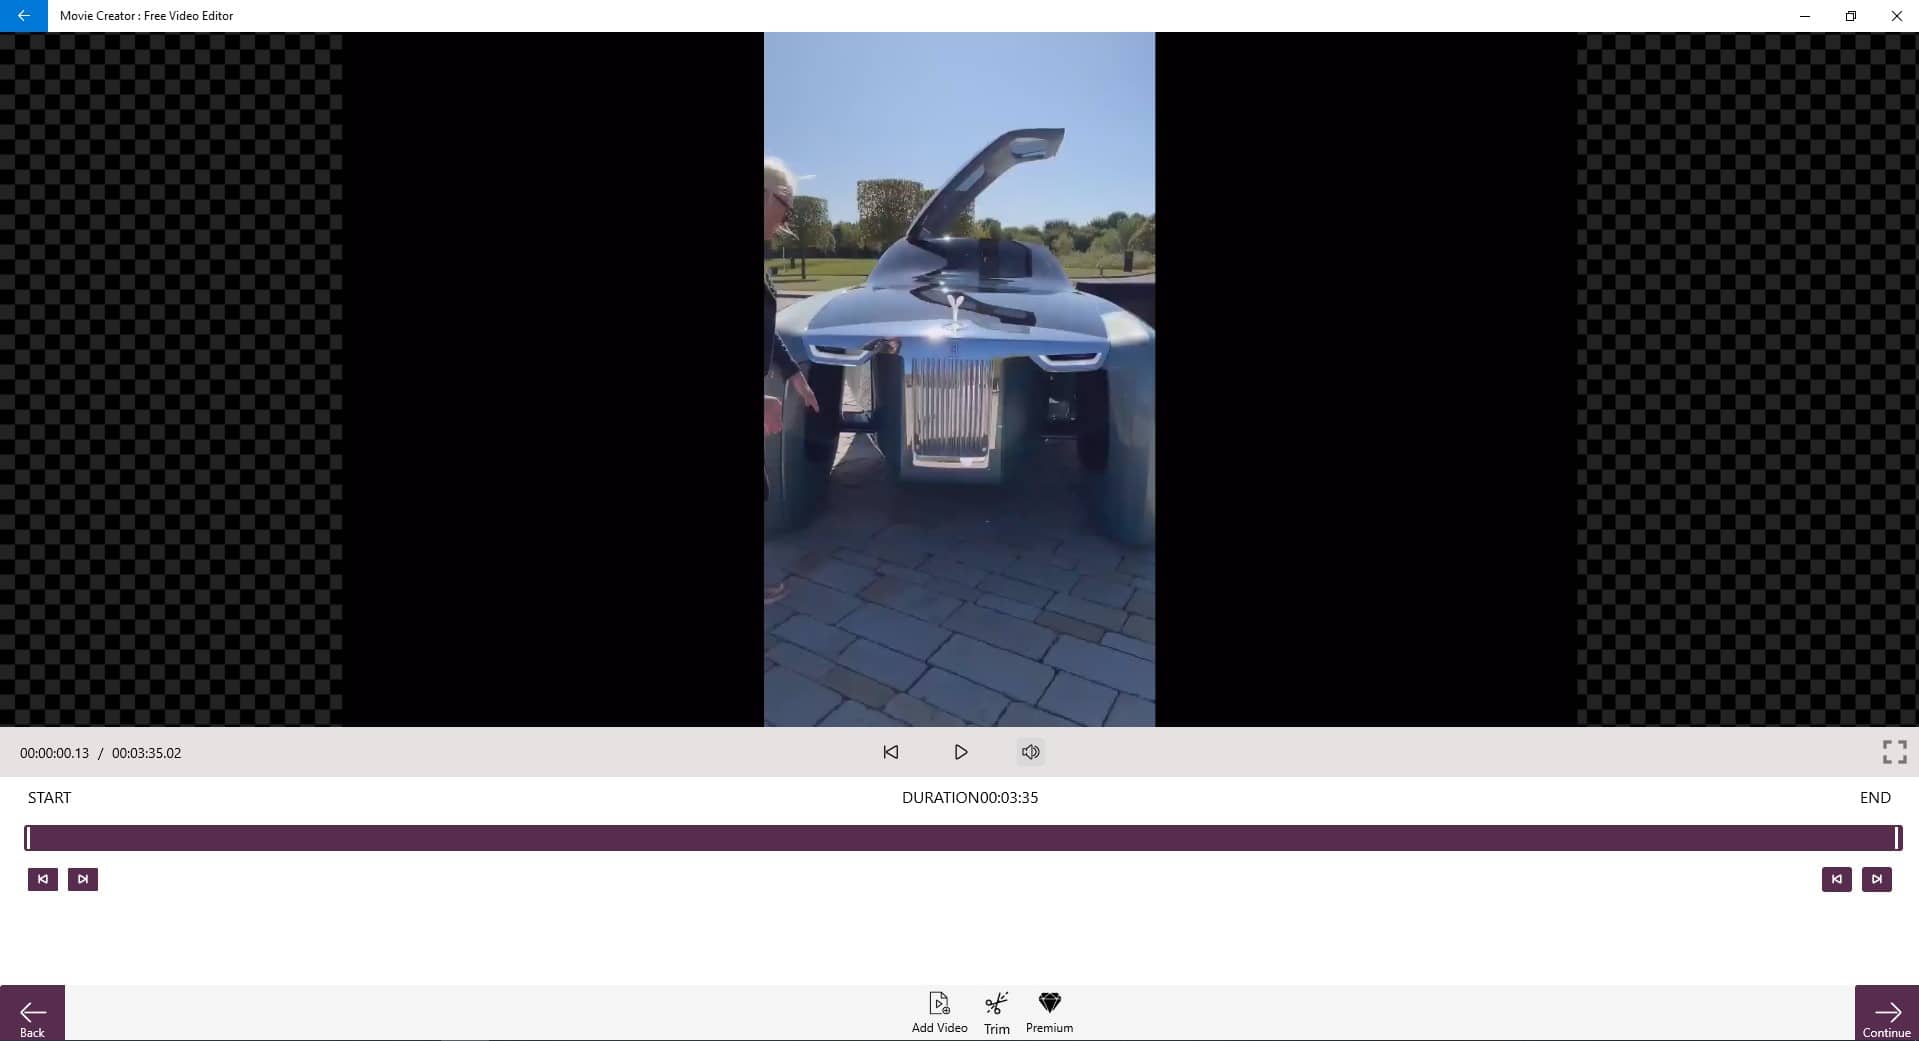This screenshot has width=1919, height=1041.
Task: Click the Back button at bottom left
Action: (32, 1014)
